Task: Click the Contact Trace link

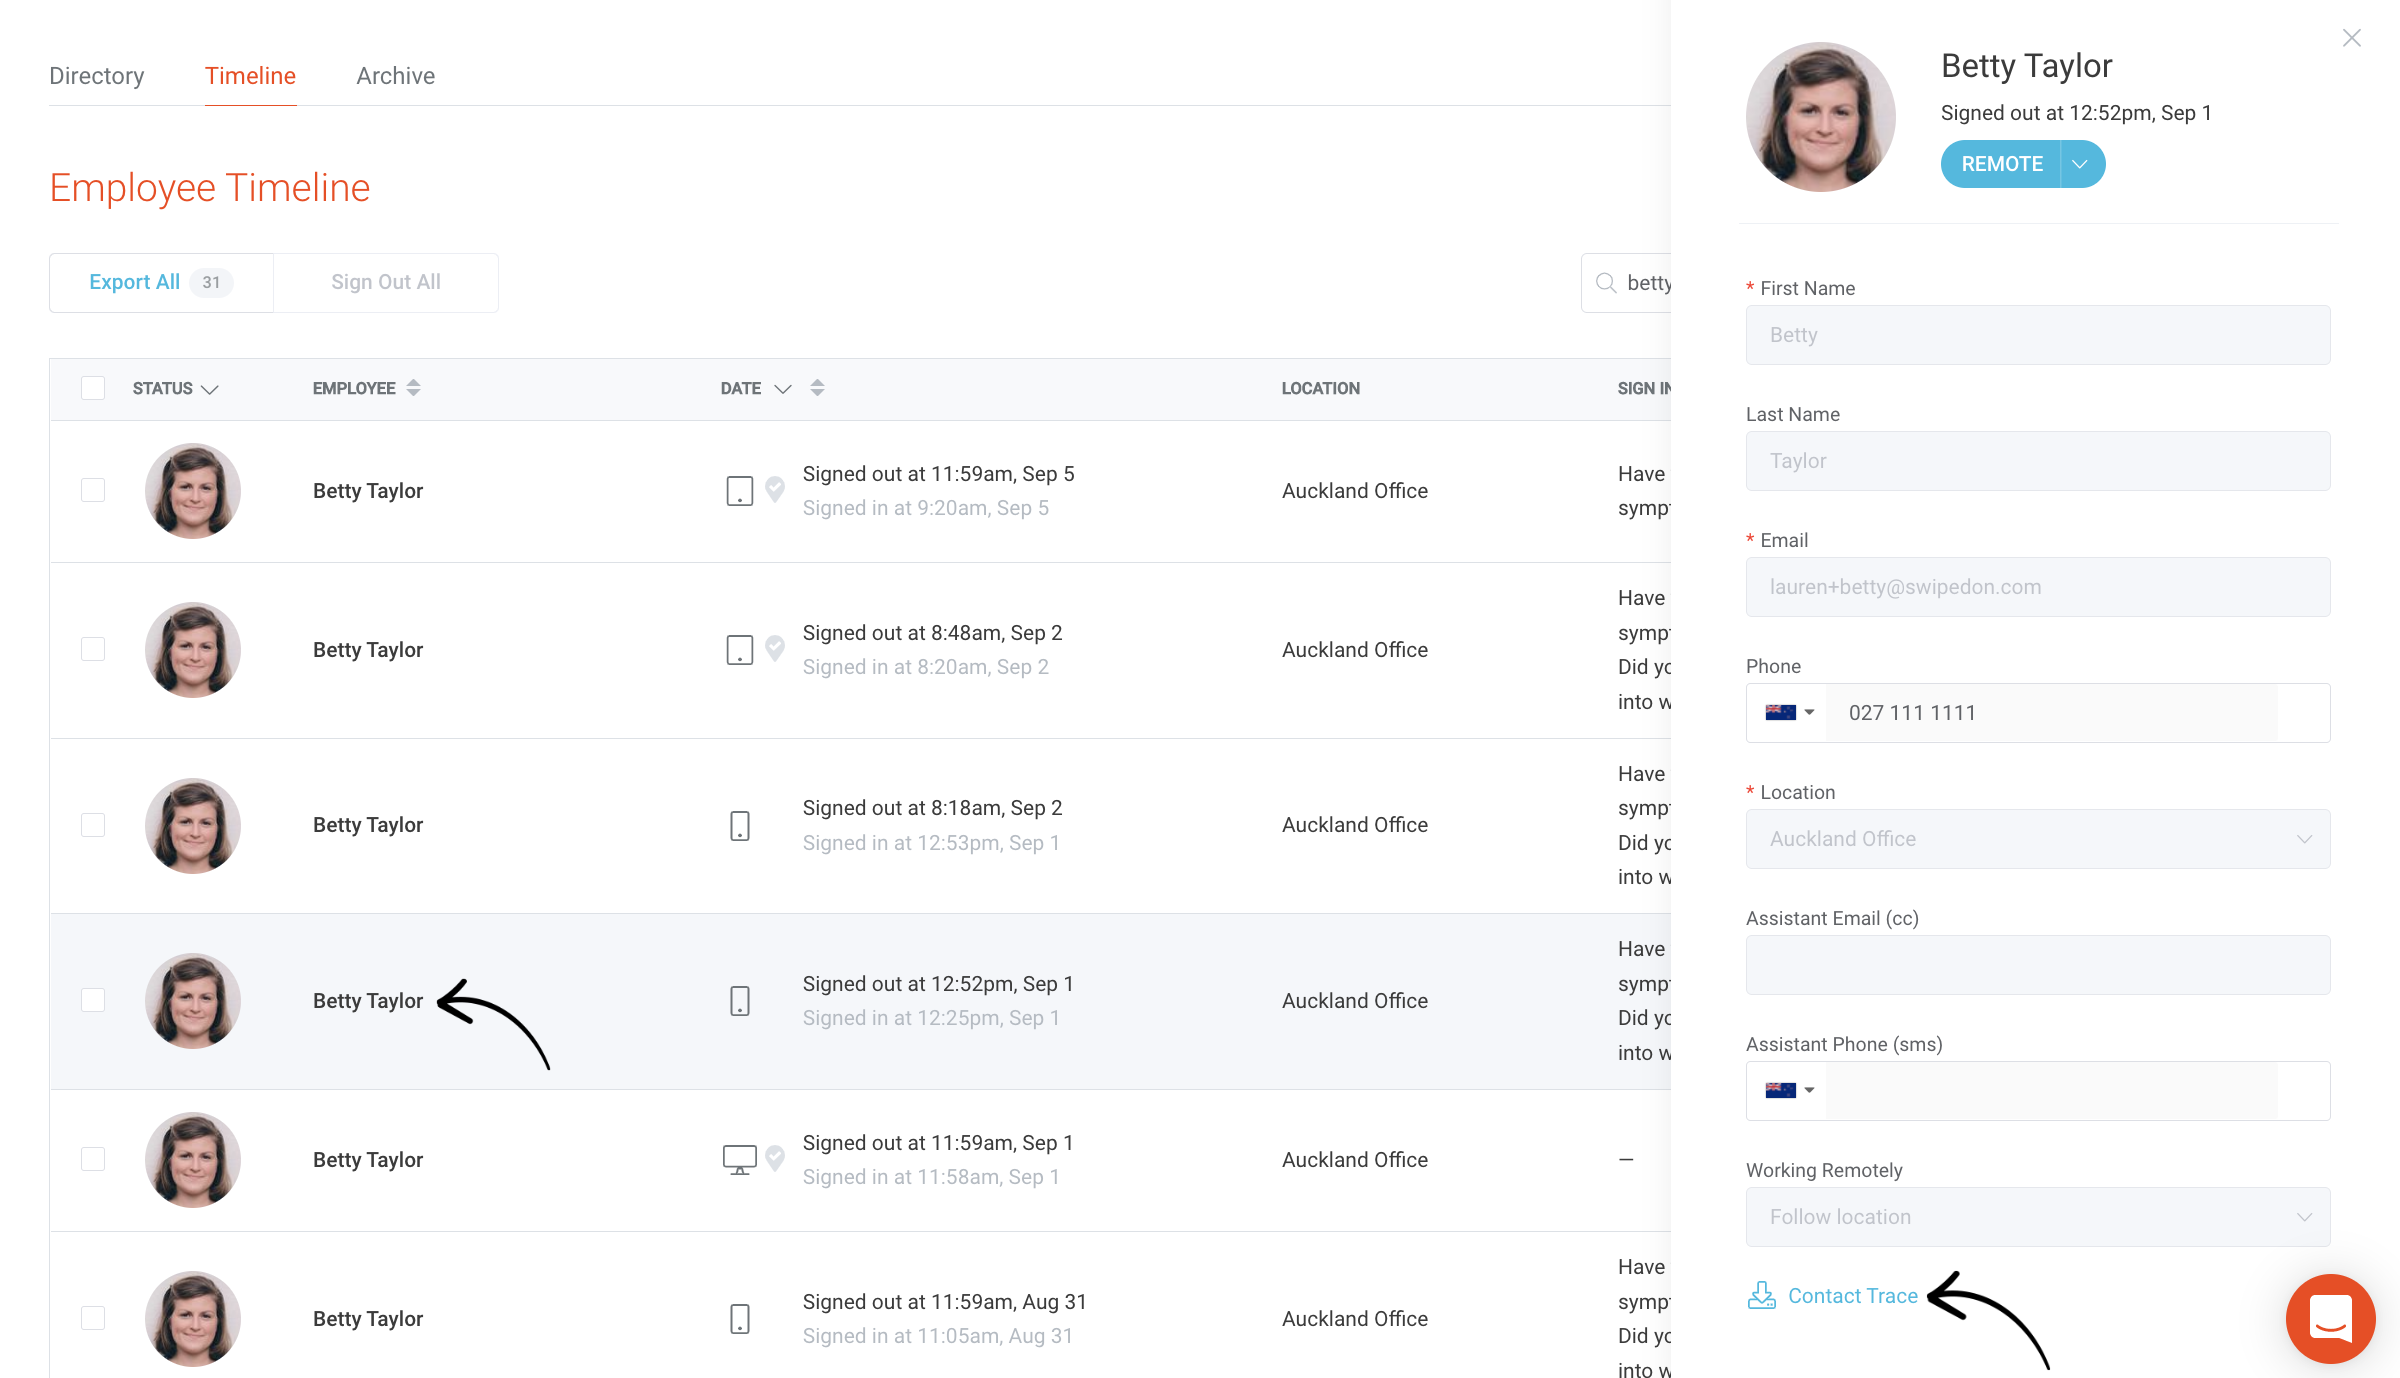Action: (1853, 1296)
